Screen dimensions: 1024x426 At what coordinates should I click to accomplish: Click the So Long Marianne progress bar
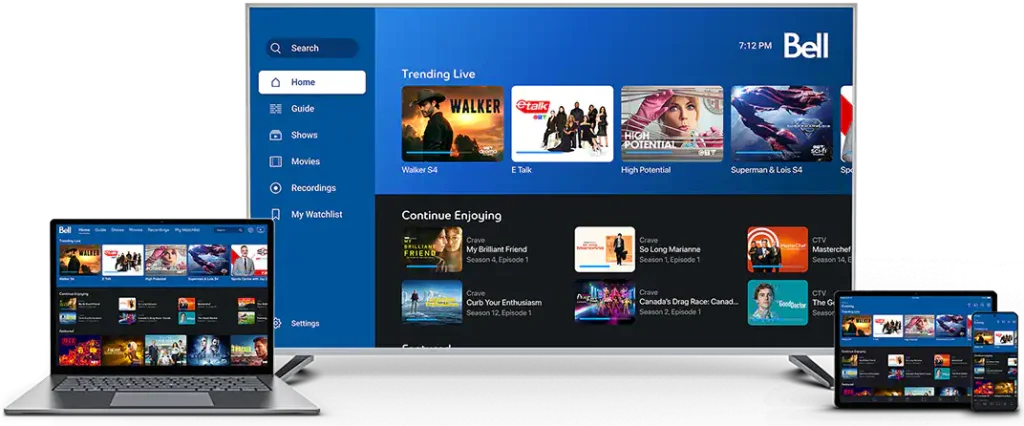(x=604, y=268)
